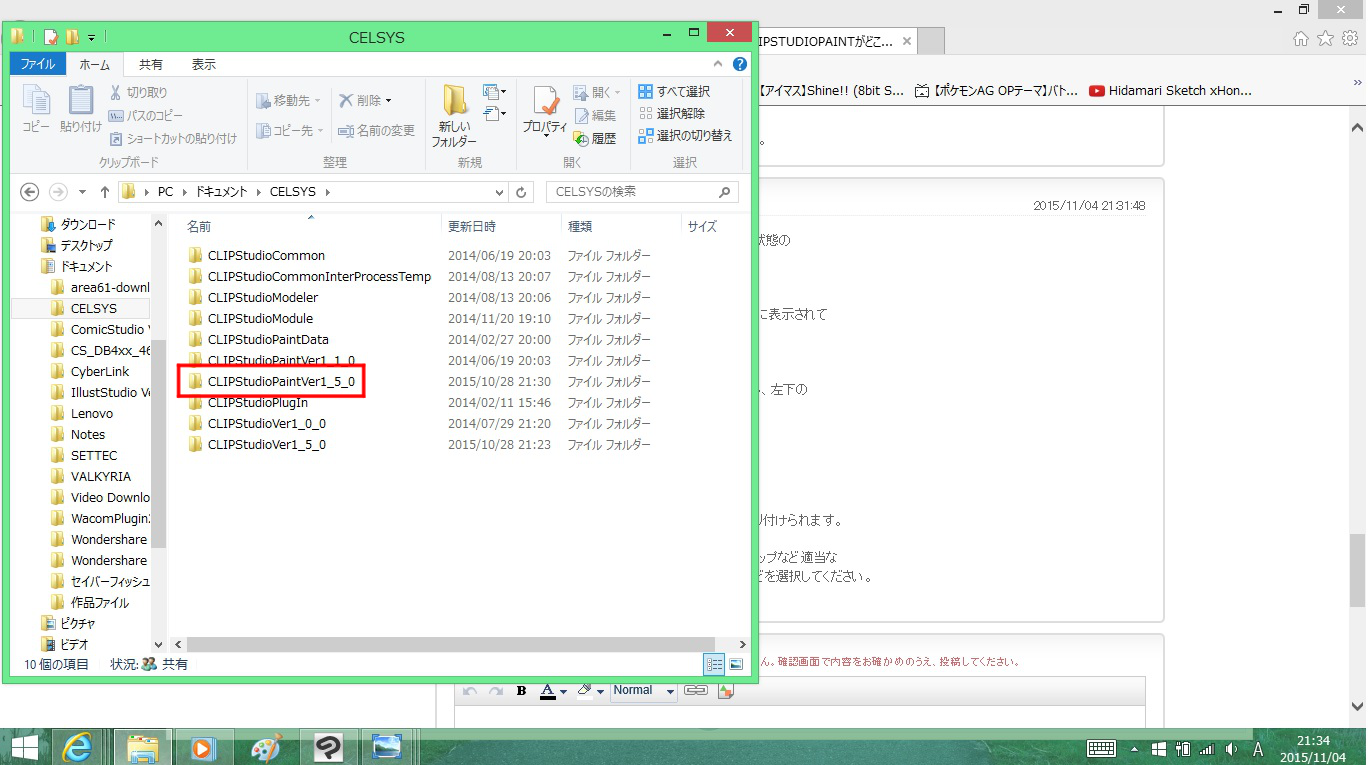
Task: Switch to Home (ホーム) ribbon tab
Action: [x=95, y=64]
